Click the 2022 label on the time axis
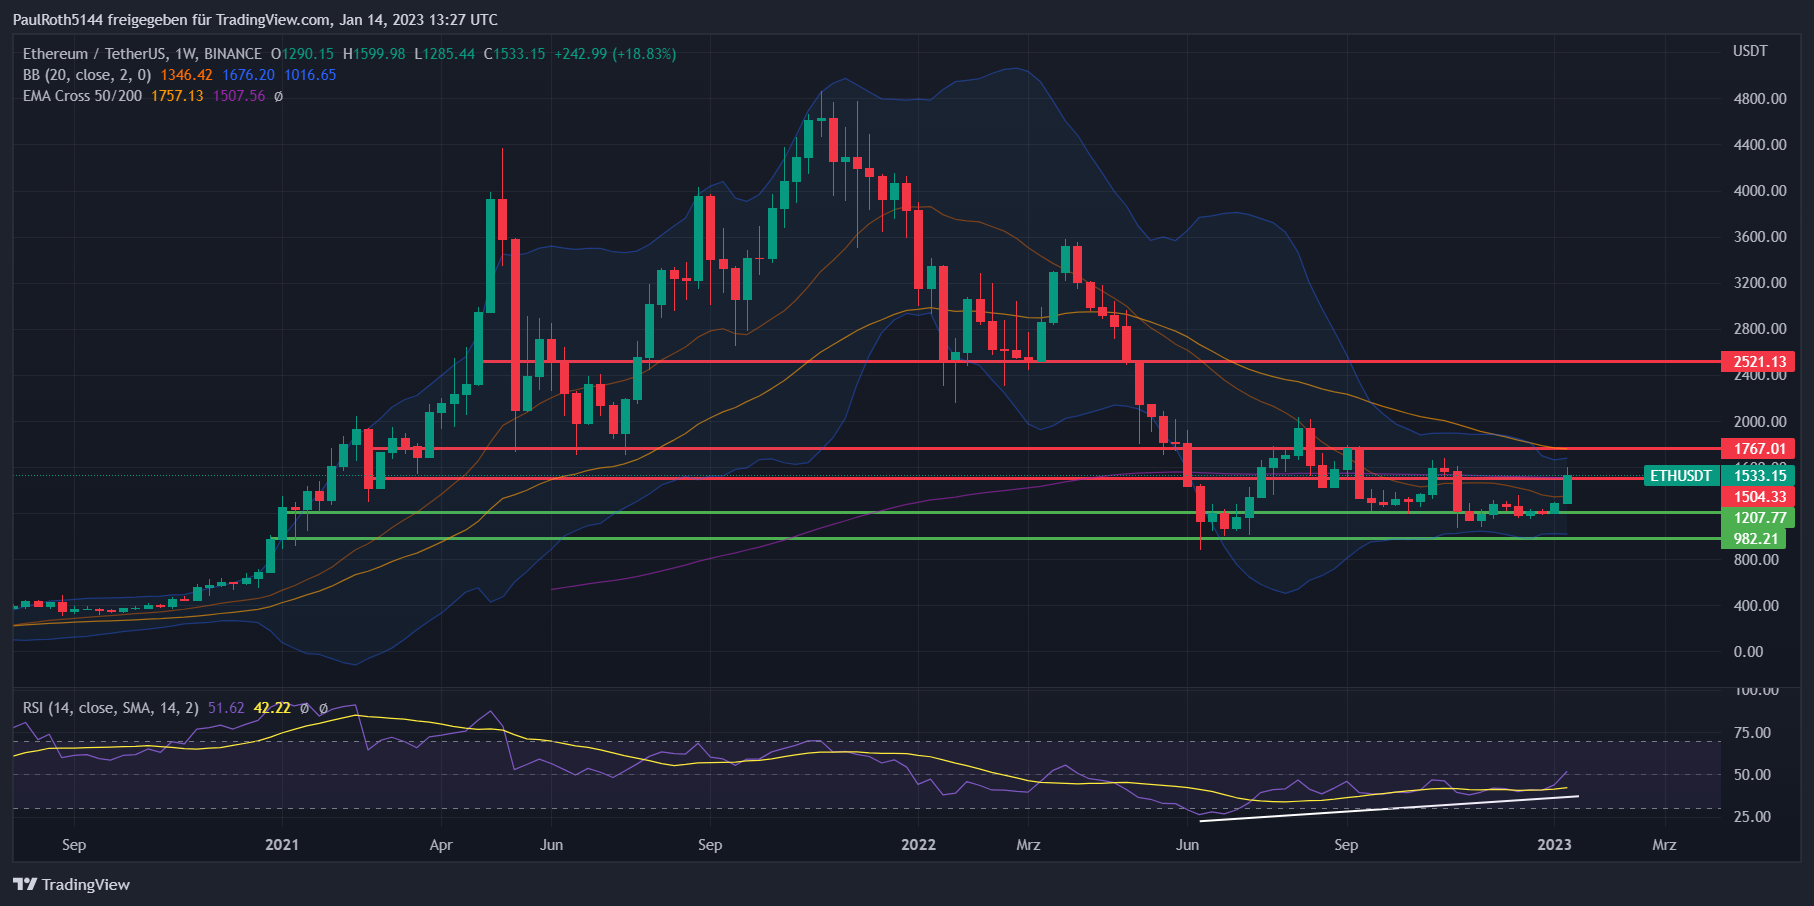 click(x=918, y=845)
